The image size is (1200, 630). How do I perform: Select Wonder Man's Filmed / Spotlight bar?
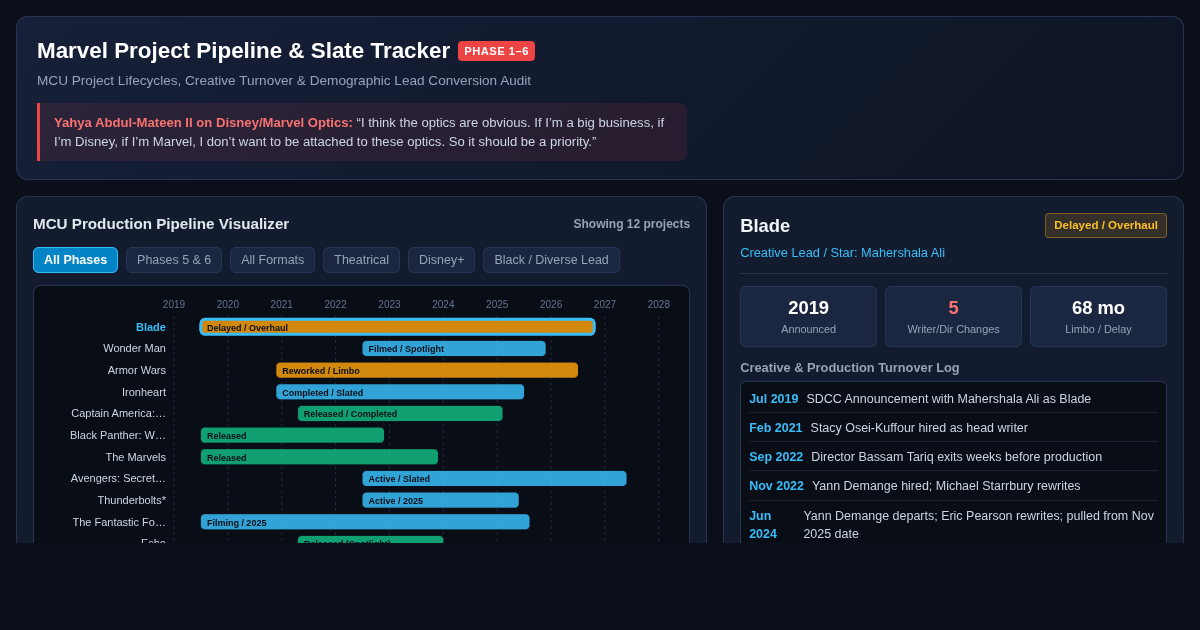tap(454, 348)
